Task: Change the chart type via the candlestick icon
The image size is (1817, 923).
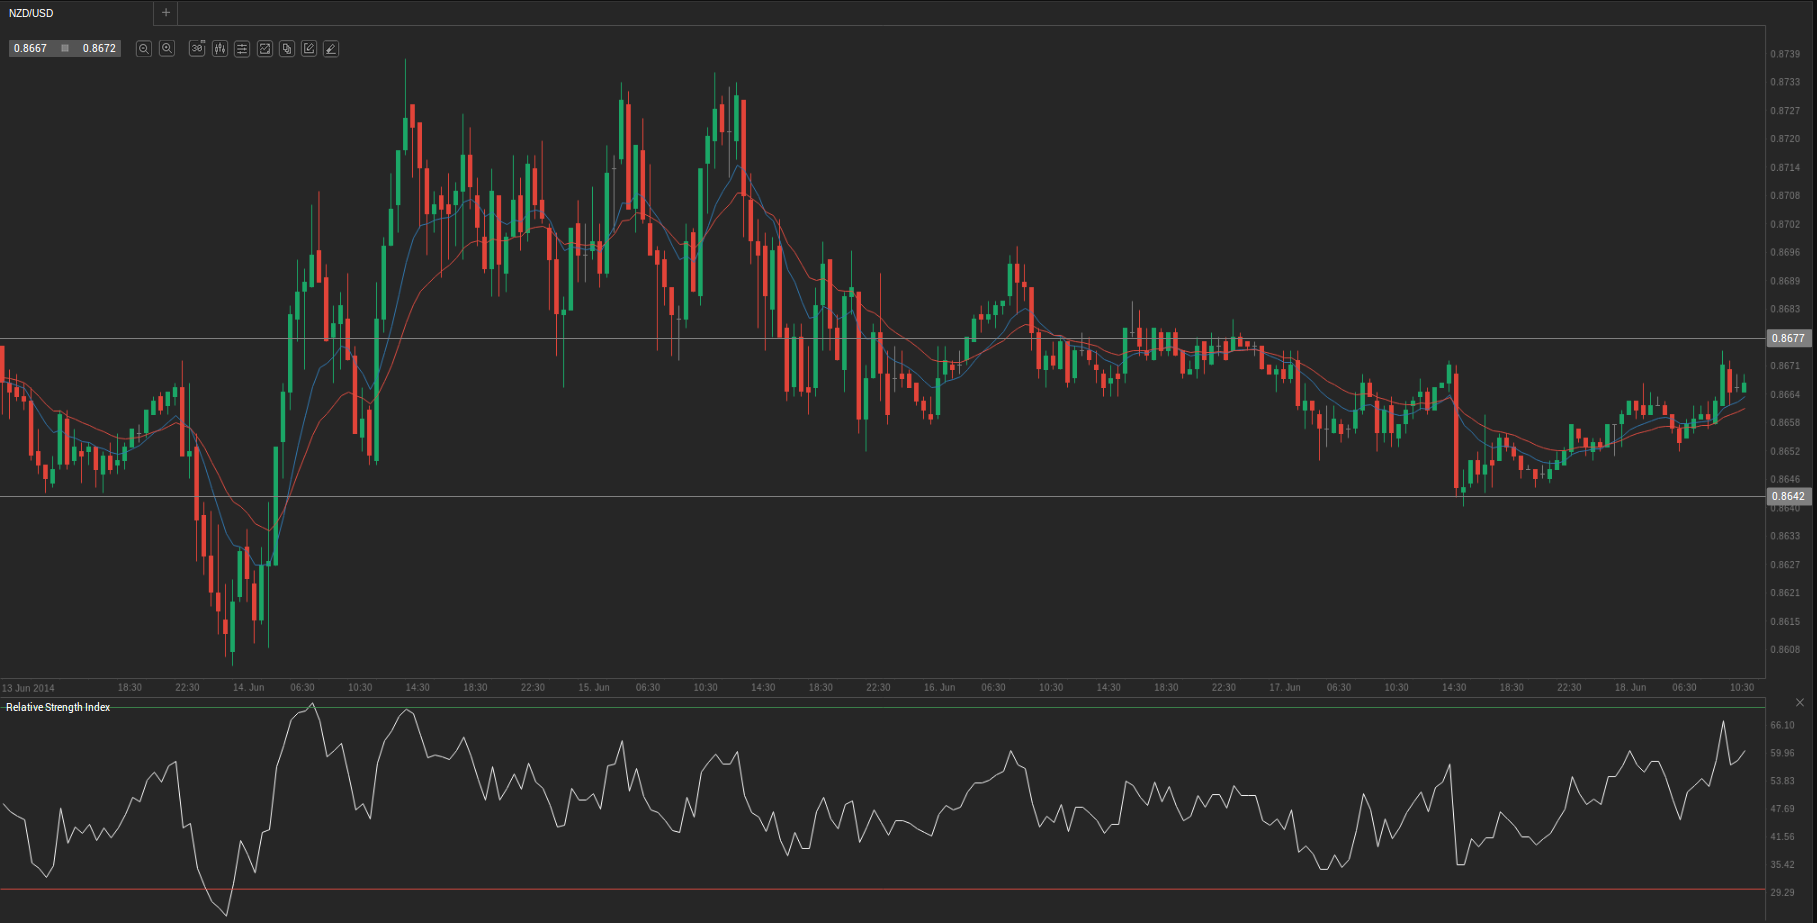Action: 220,48
